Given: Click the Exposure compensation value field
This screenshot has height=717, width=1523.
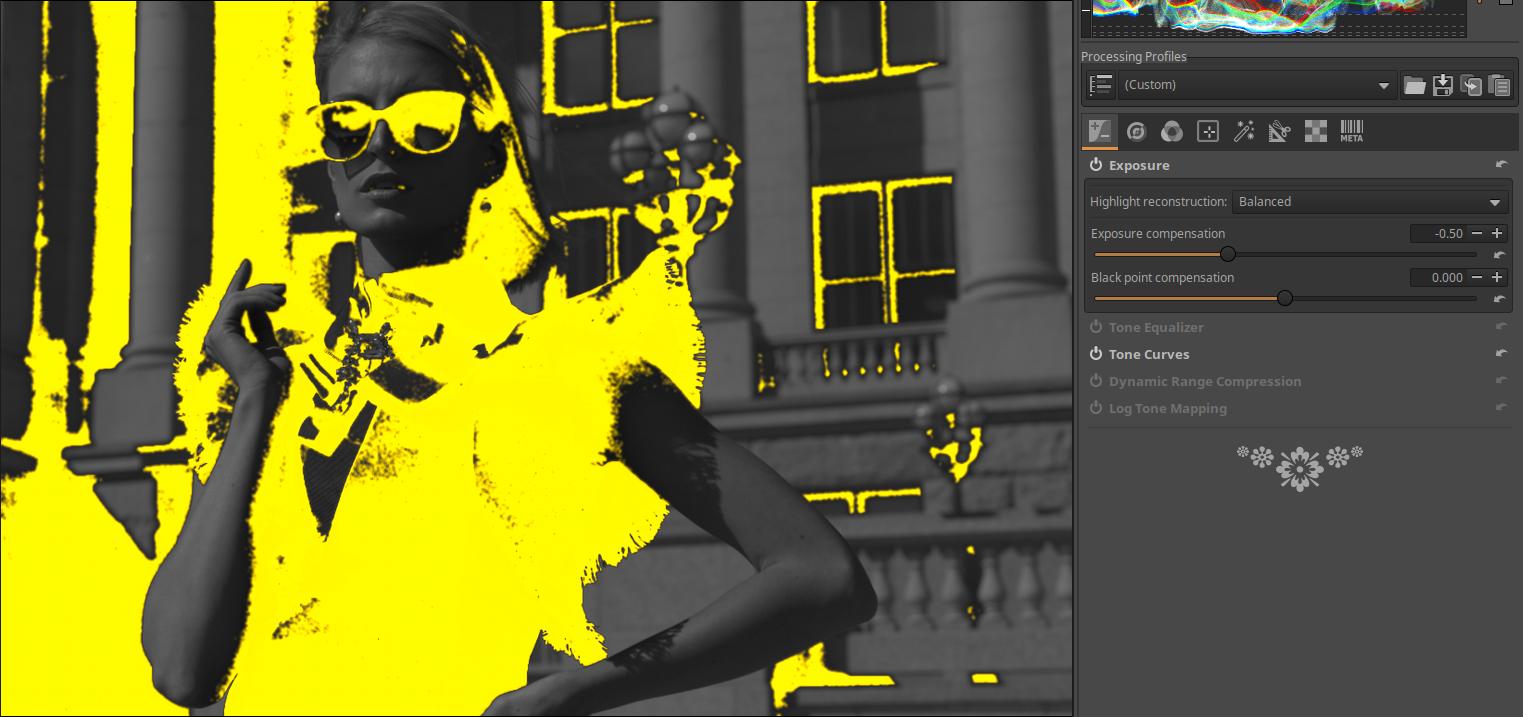Looking at the screenshot, I should pyautogui.click(x=1438, y=234).
